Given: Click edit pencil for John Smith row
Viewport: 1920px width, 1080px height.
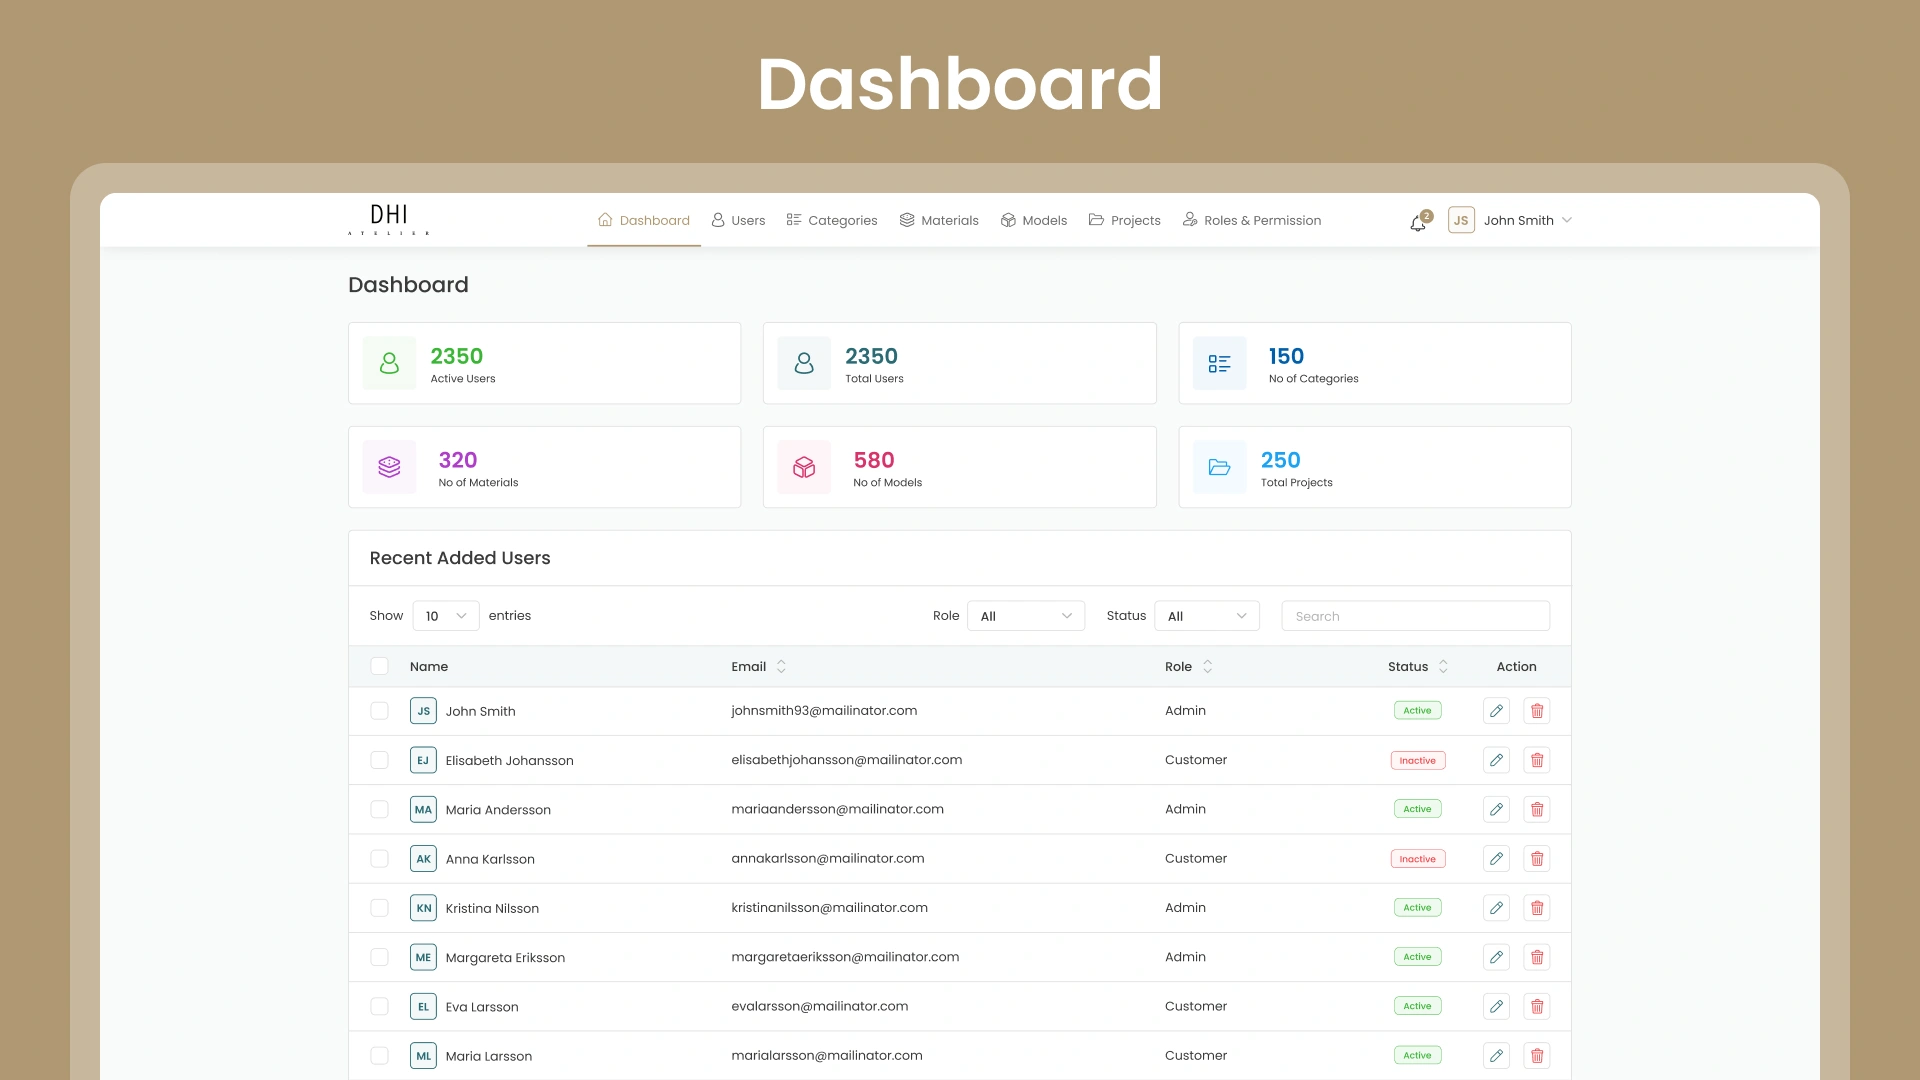Looking at the screenshot, I should pos(1496,711).
